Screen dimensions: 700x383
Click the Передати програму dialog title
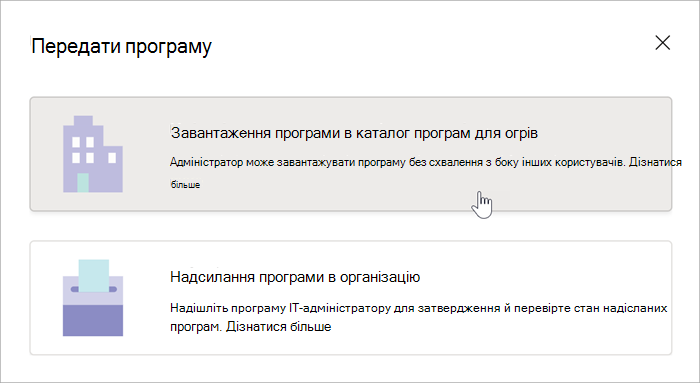[x=121, y=46]
